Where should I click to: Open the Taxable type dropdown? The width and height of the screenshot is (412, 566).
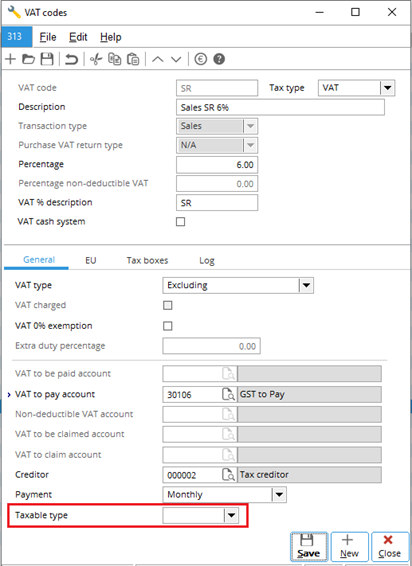231,515
